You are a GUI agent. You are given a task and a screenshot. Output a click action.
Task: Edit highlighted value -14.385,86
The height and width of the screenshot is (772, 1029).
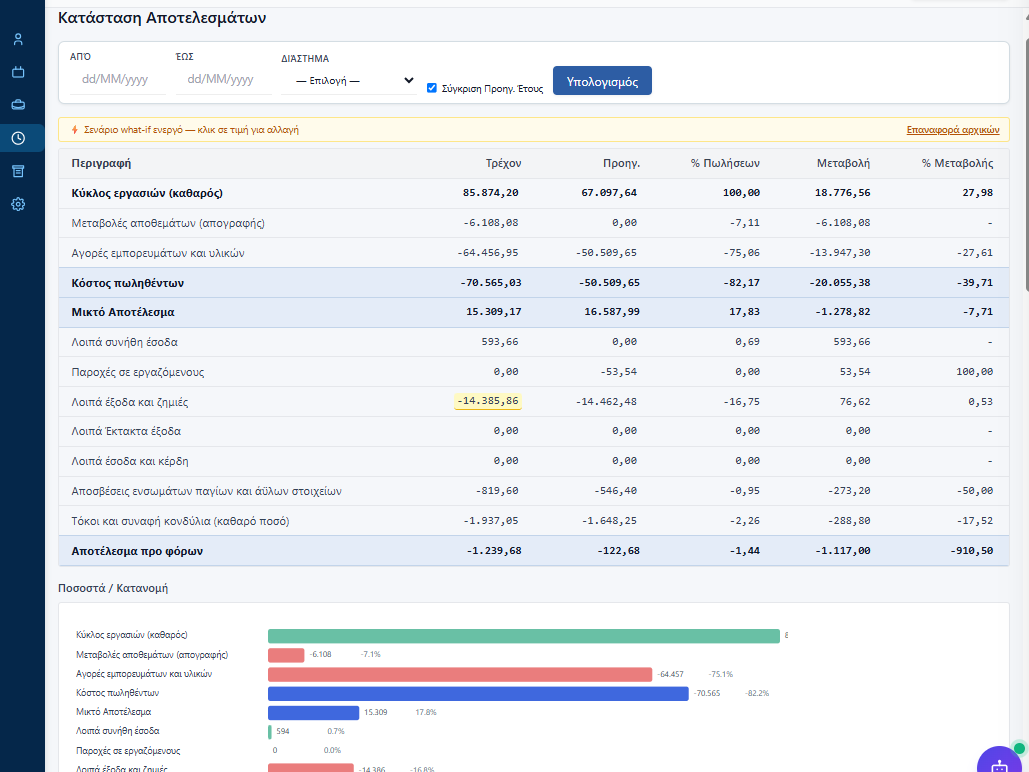488,401
